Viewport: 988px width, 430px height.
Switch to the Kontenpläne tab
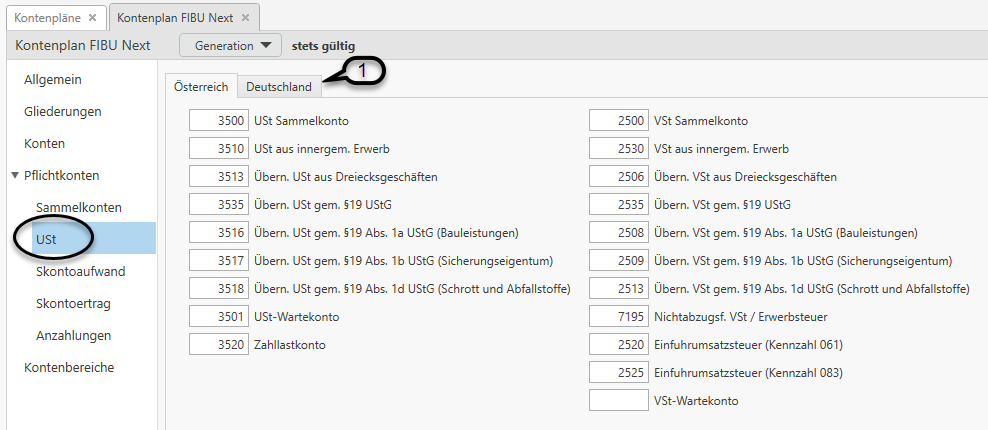[47, 18]
